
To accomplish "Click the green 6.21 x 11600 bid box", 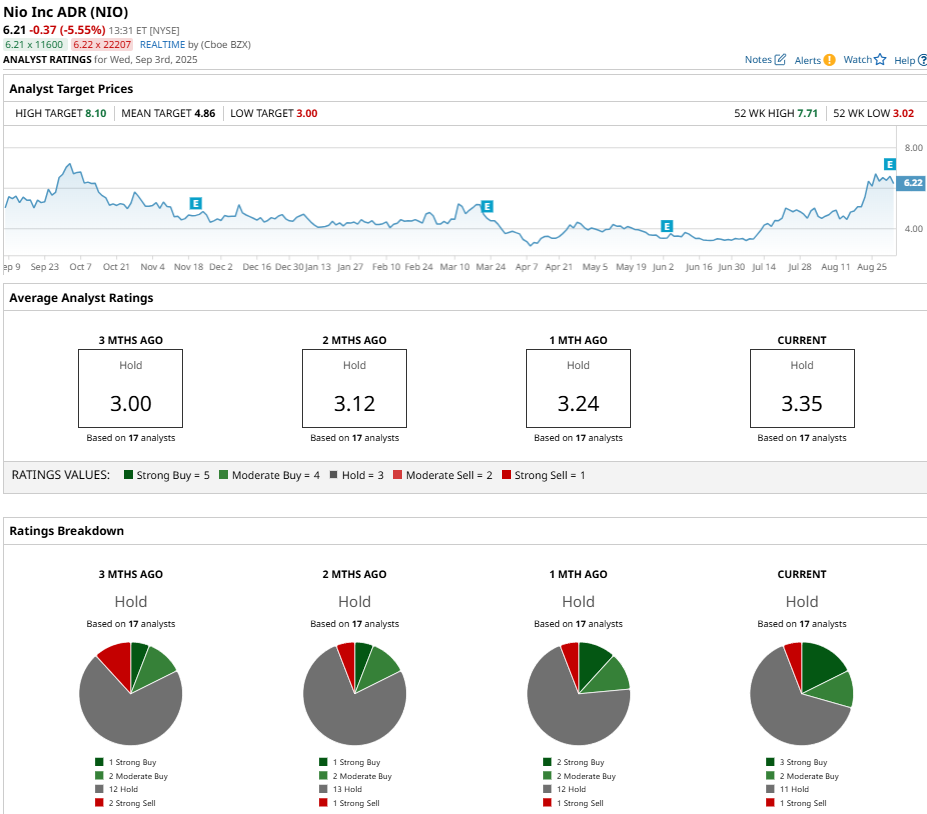I will point(34,44).
